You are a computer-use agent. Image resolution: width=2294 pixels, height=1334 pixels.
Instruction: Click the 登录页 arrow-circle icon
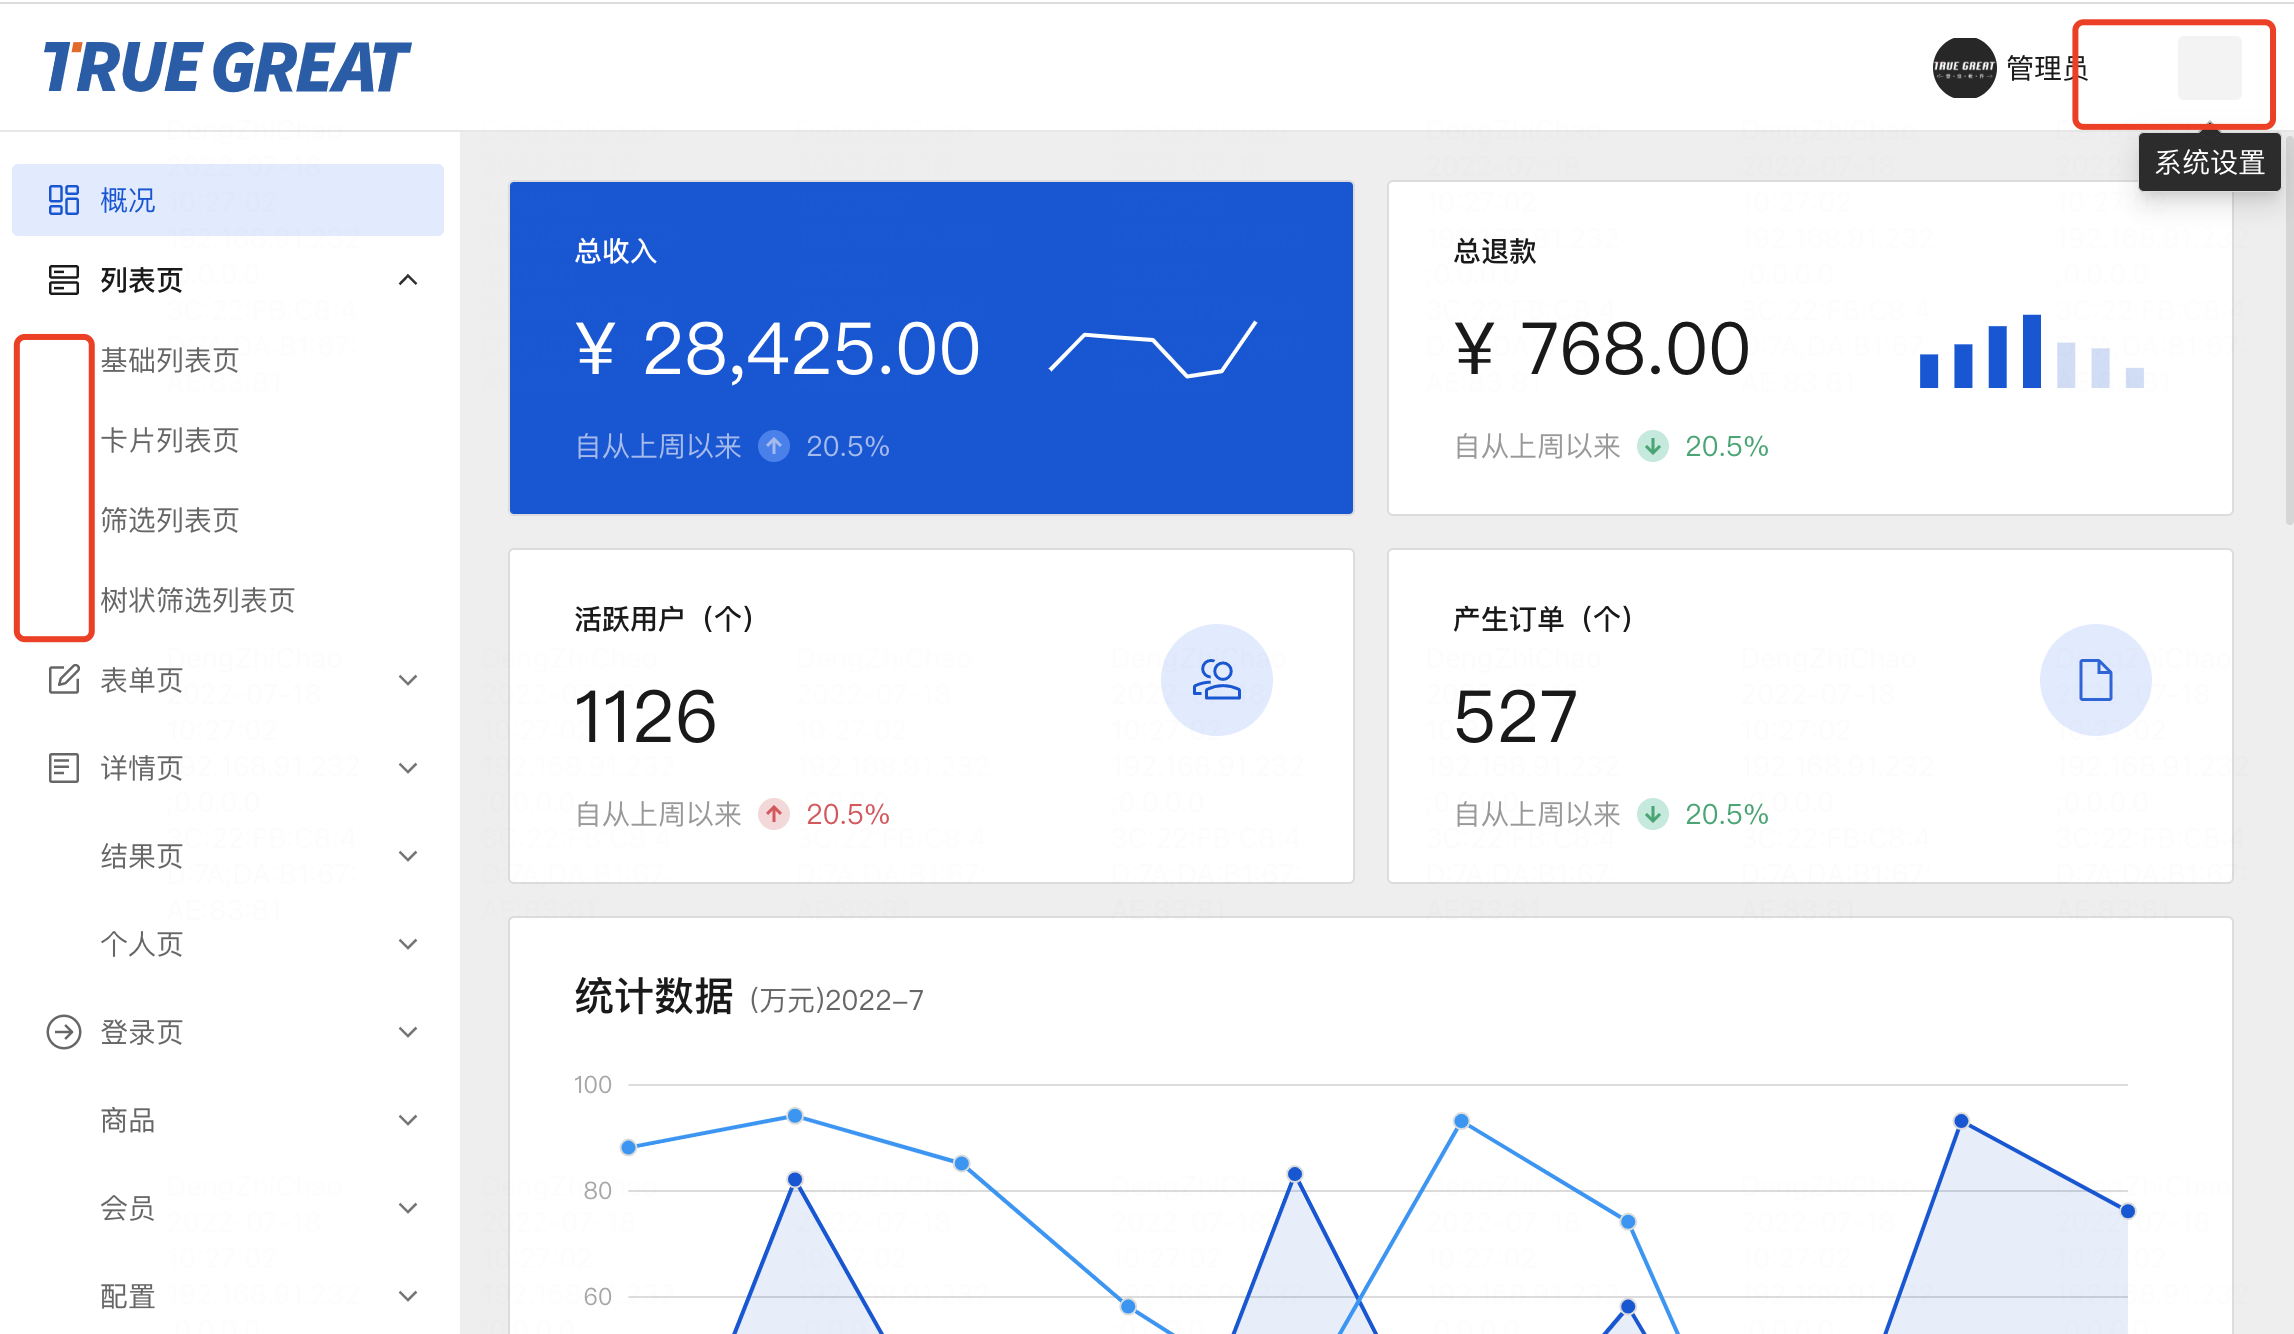pos(64,1032)
